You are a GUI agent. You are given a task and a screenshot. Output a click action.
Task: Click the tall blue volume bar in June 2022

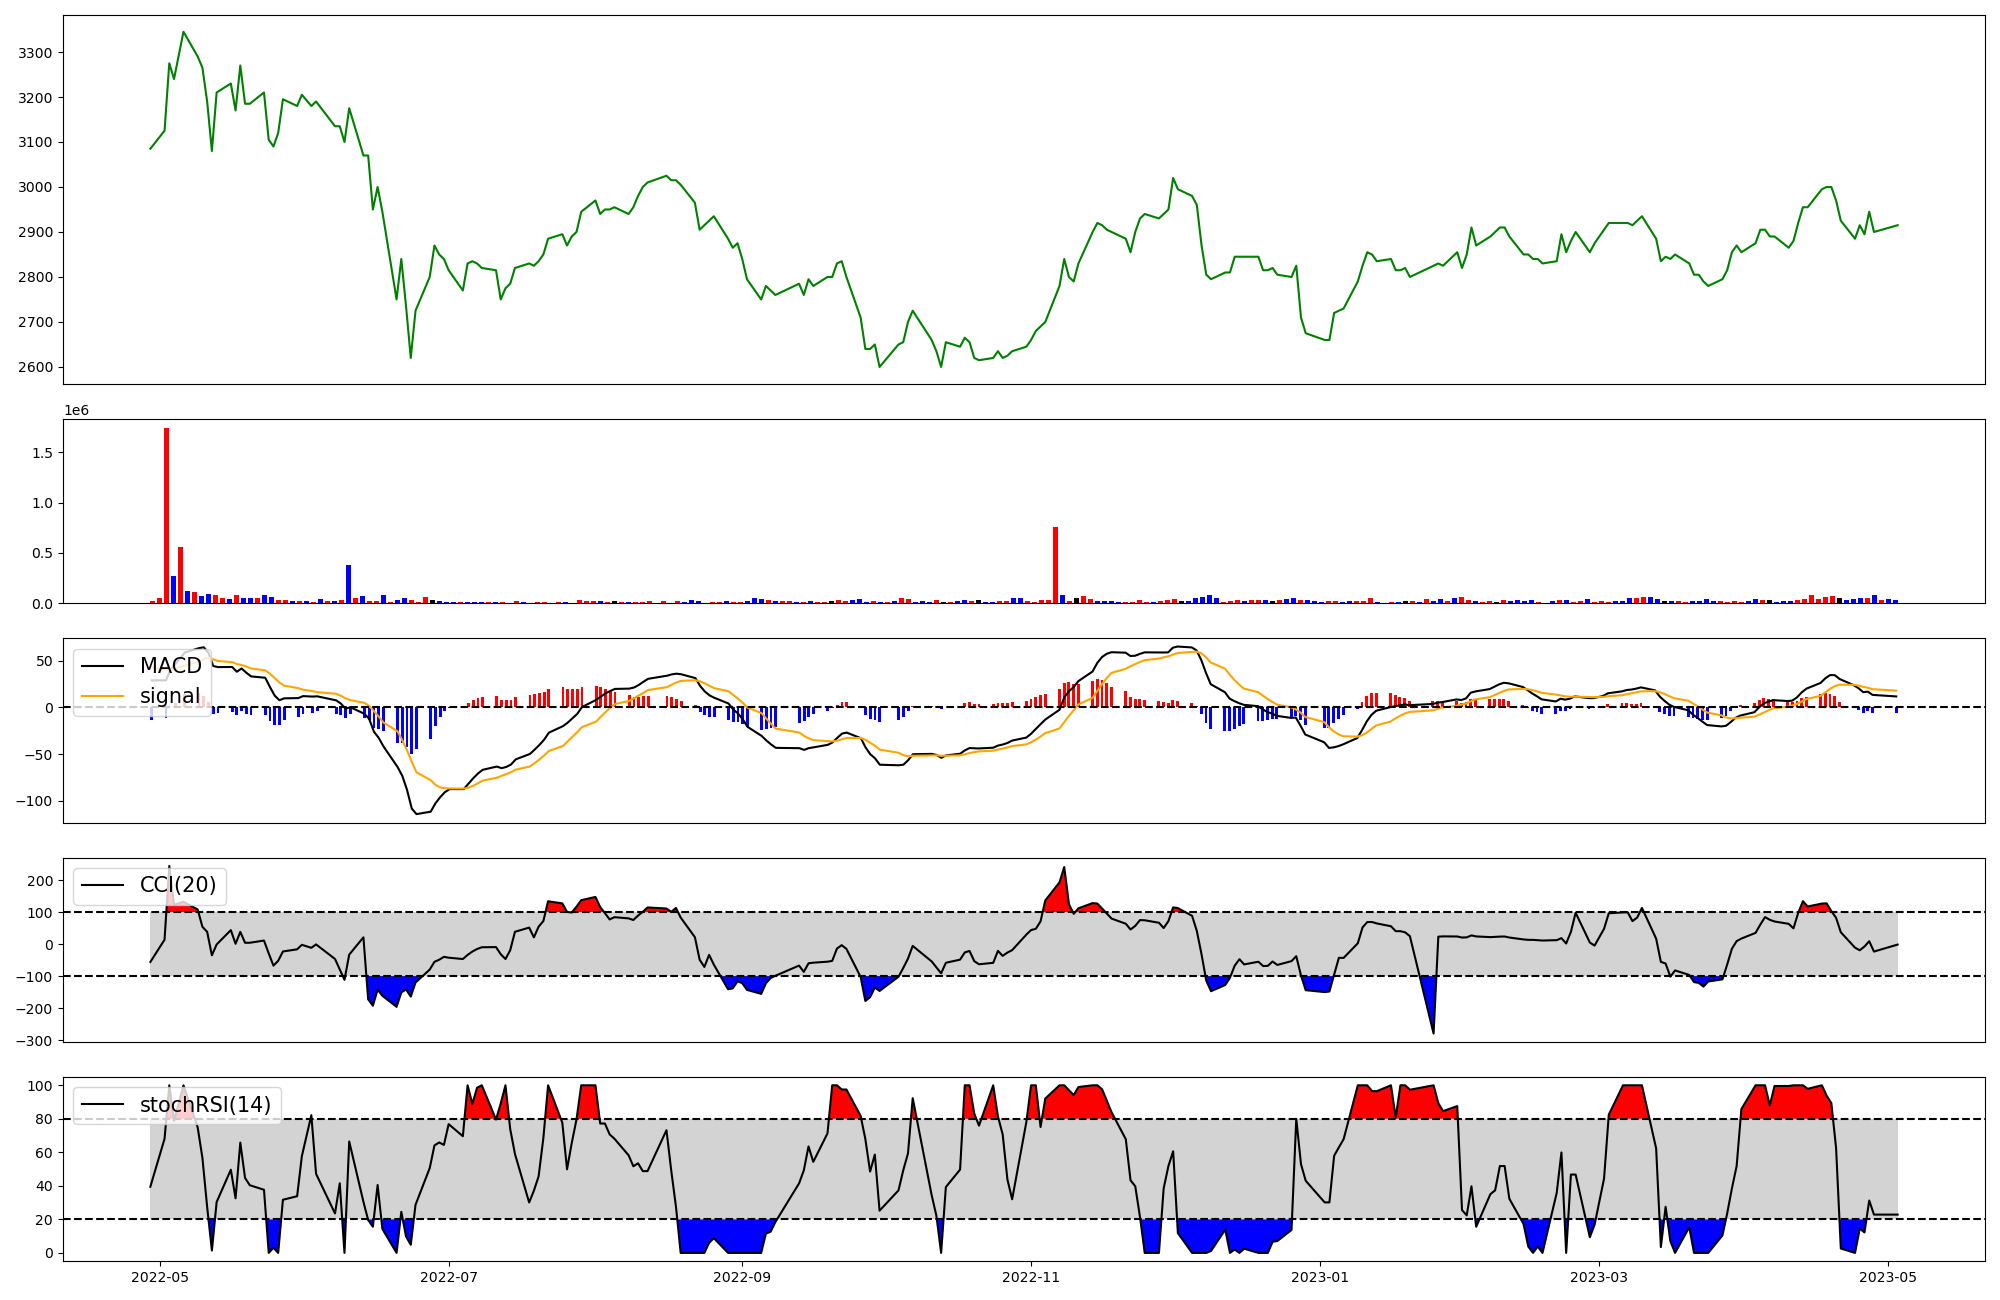pos(348,584)
